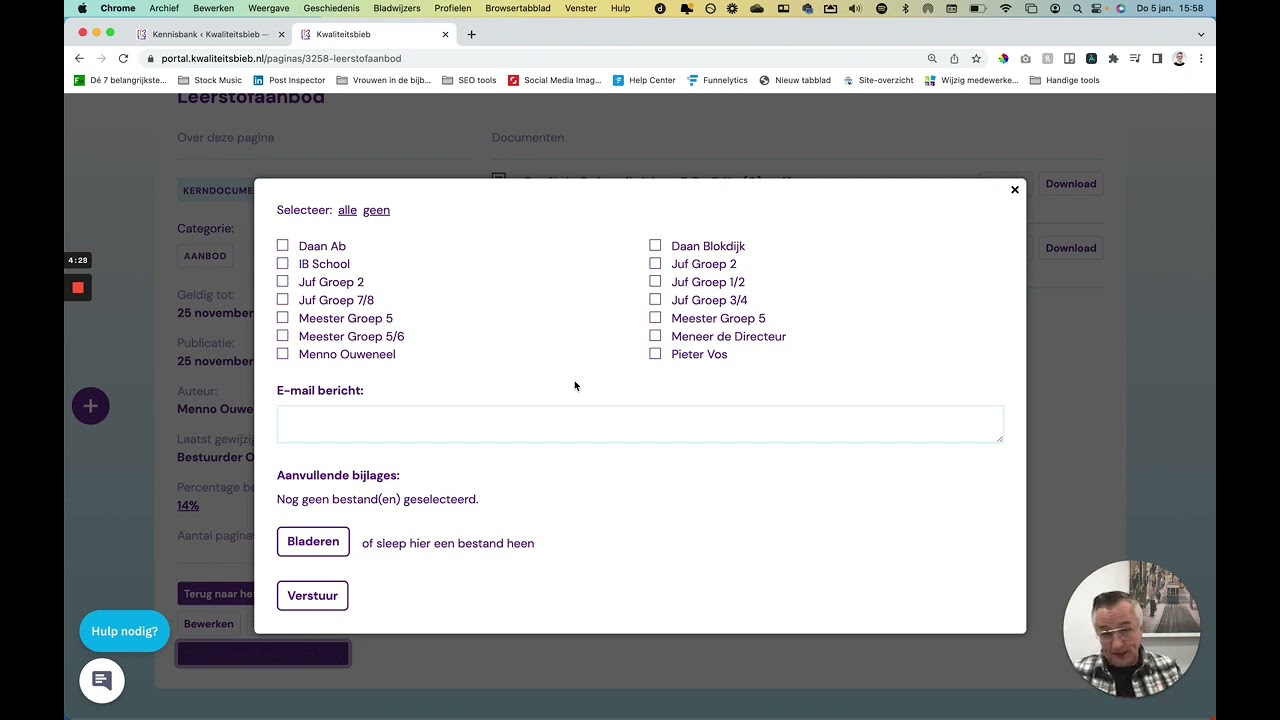Click the Verstuur button
Image resolution: width=1280 pixels, height=720 pixels.
pos(312,595)
